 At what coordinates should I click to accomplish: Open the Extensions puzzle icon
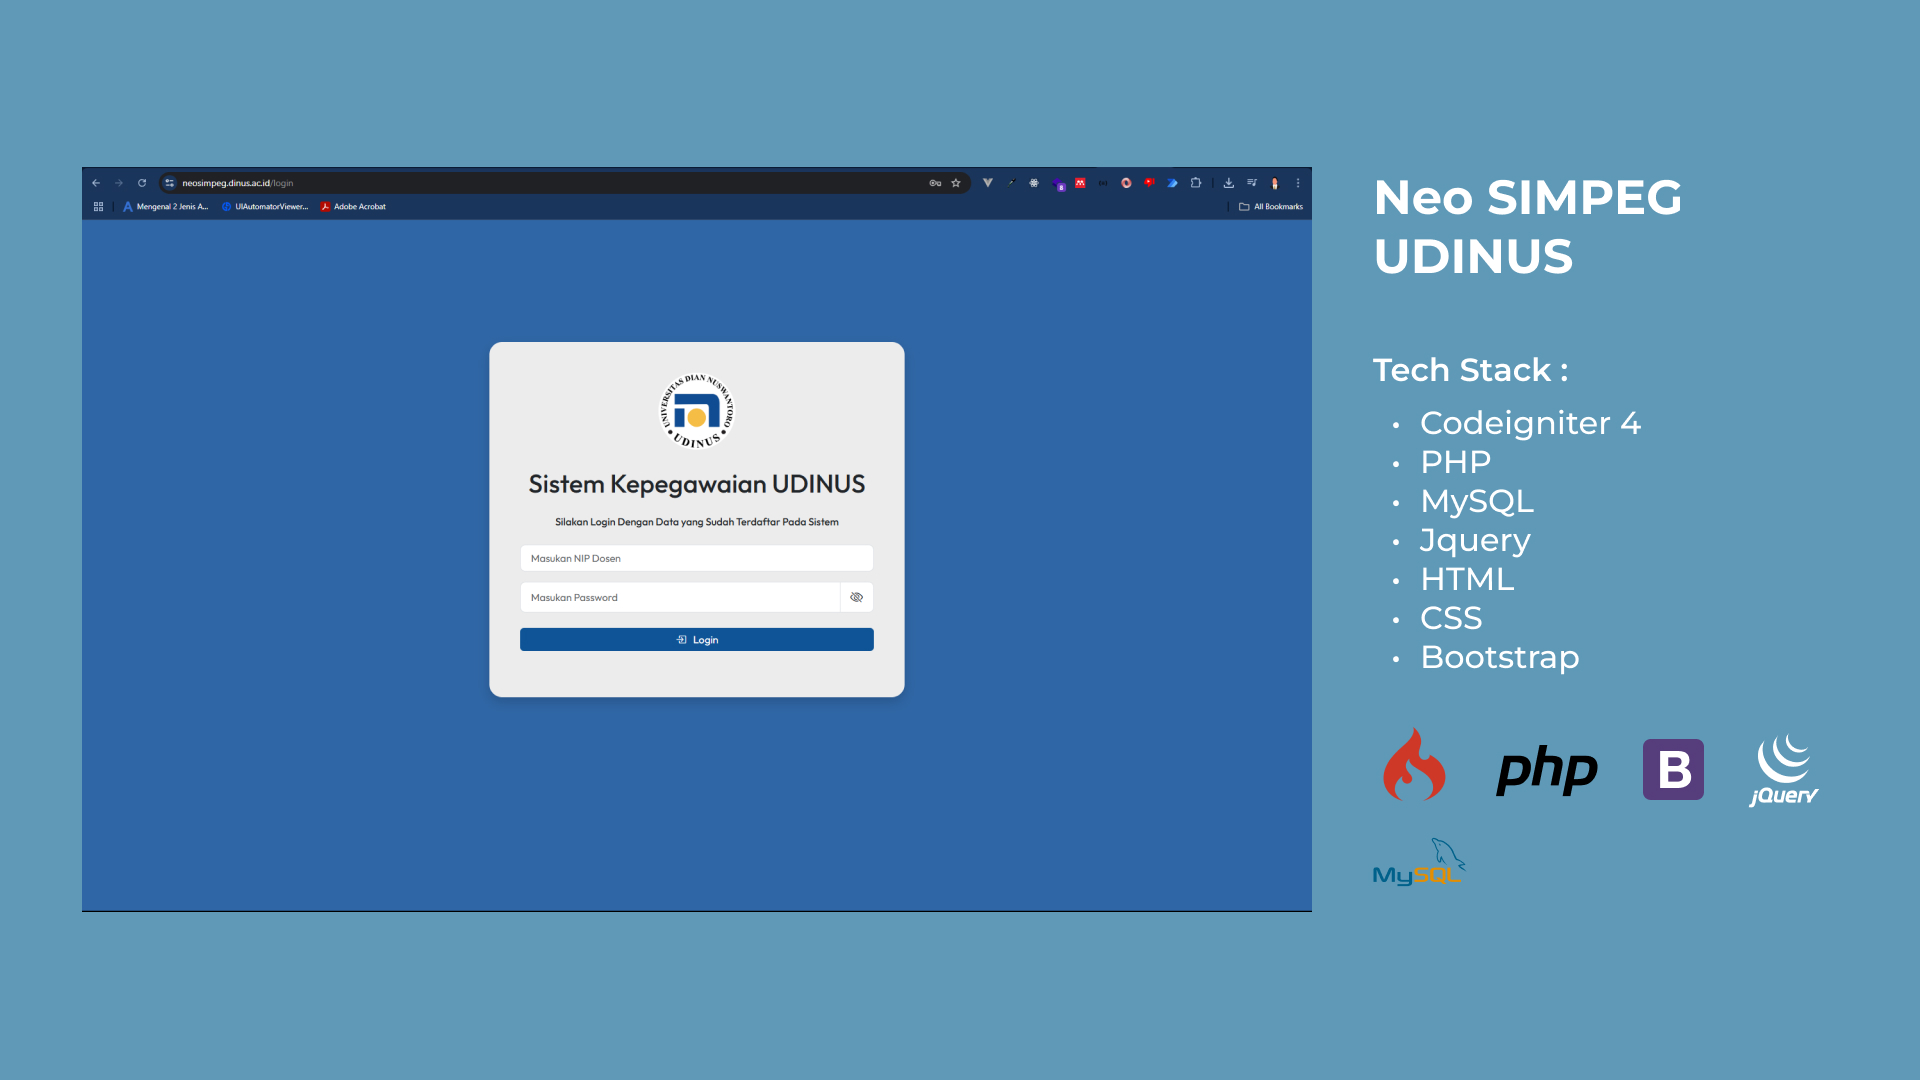tap(1196, 183)
